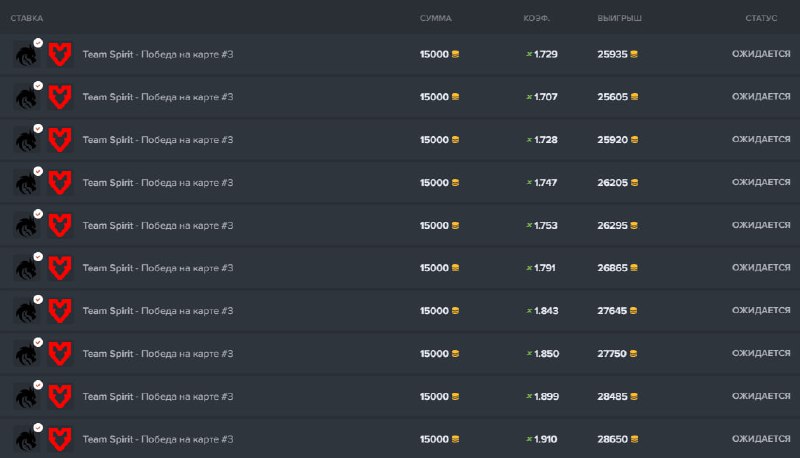Click Team Spirit logo in the 1.910 coefficient row
800x458 pixels.
[x=25, y=440]
